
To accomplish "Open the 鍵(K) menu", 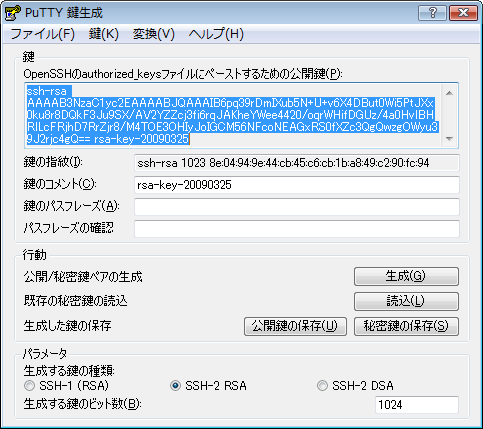I will tap(104, 34).
